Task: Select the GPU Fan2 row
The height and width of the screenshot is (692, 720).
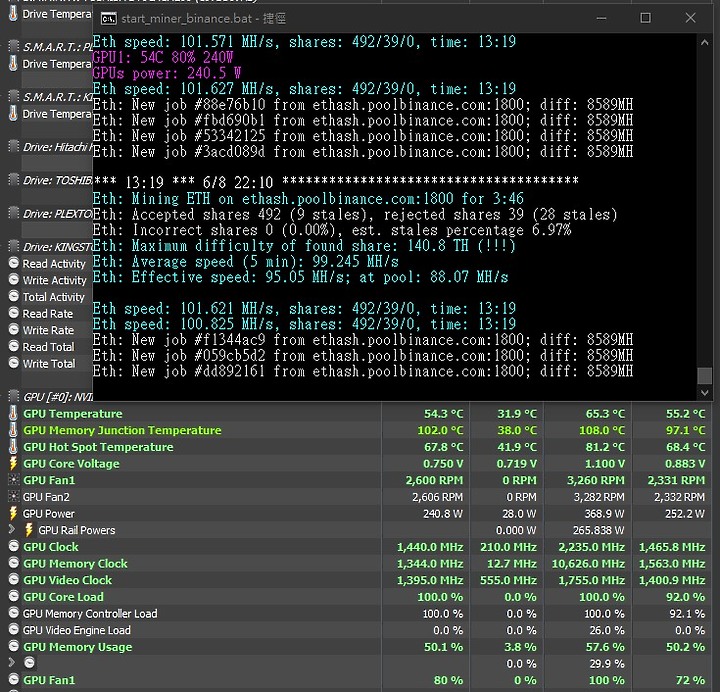Action: [360, 497]
